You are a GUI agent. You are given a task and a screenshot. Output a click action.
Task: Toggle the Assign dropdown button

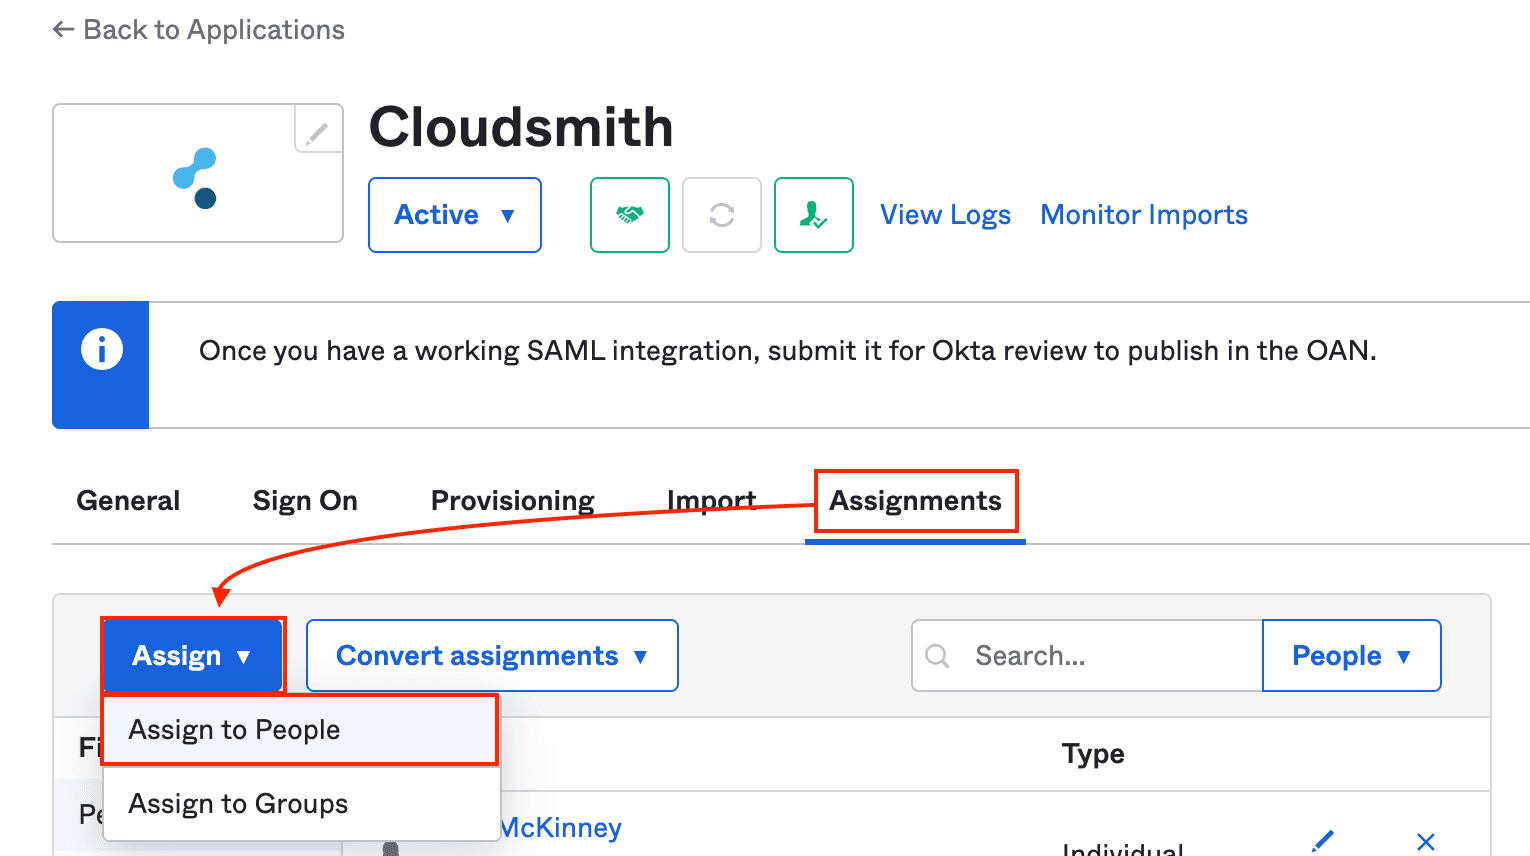click(192, 656)
